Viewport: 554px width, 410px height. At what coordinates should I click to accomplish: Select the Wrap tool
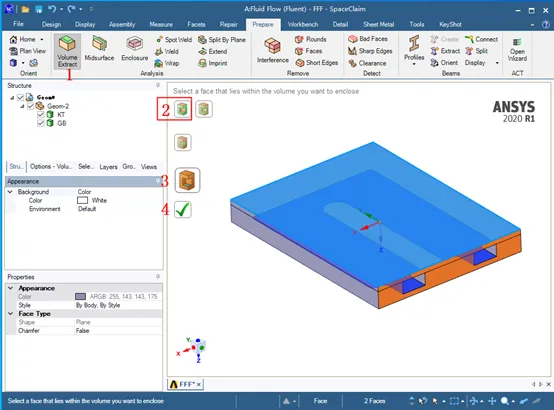point(167,63)
